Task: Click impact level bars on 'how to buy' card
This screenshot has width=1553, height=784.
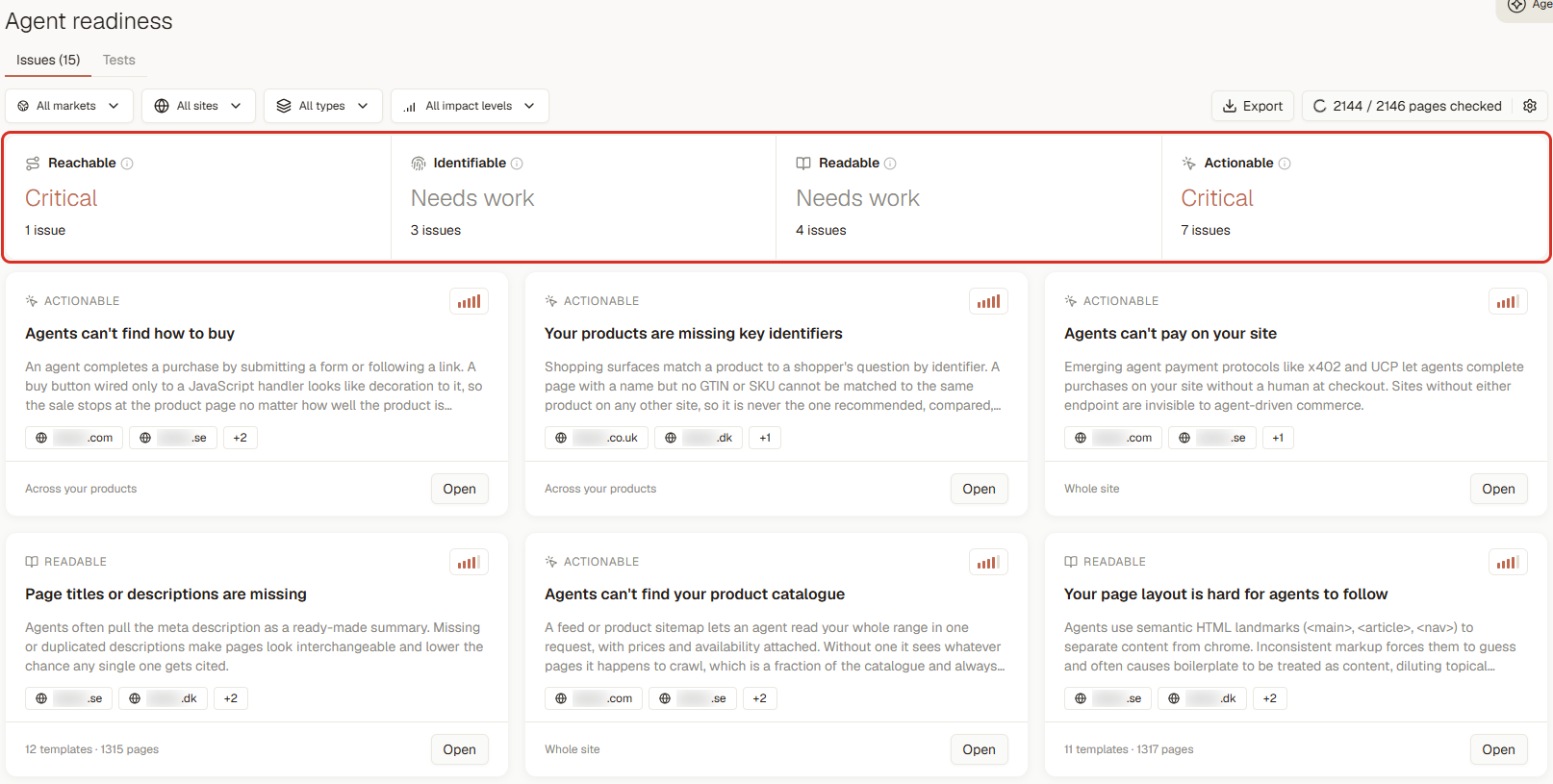Action: coord(469,301)
